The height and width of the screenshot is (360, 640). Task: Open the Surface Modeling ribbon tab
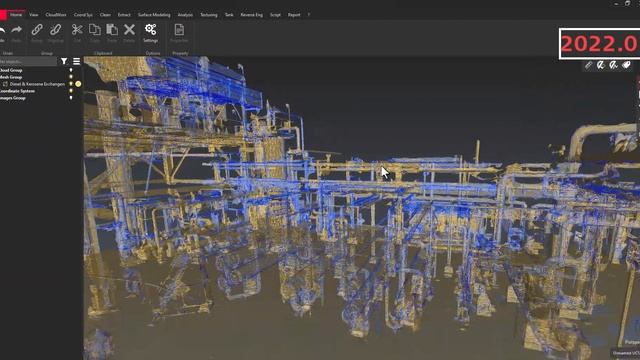pyautogui.click(x=154, y=15)
